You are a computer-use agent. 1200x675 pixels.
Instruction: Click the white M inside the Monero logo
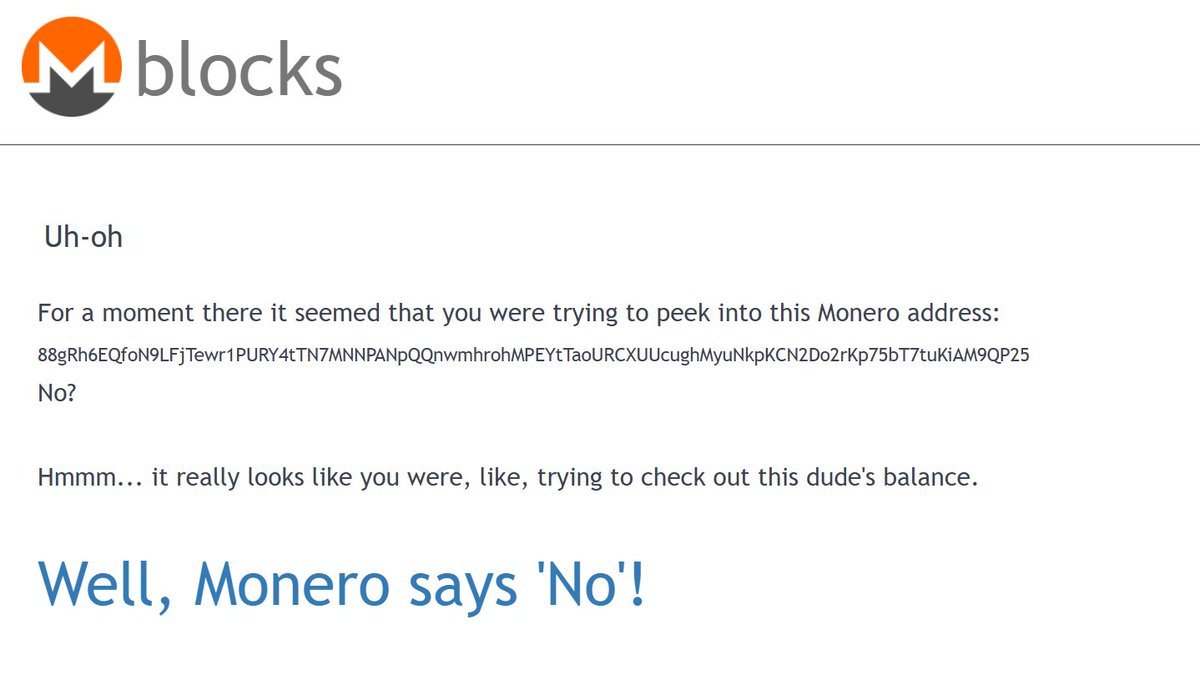[x=72, y=72]
